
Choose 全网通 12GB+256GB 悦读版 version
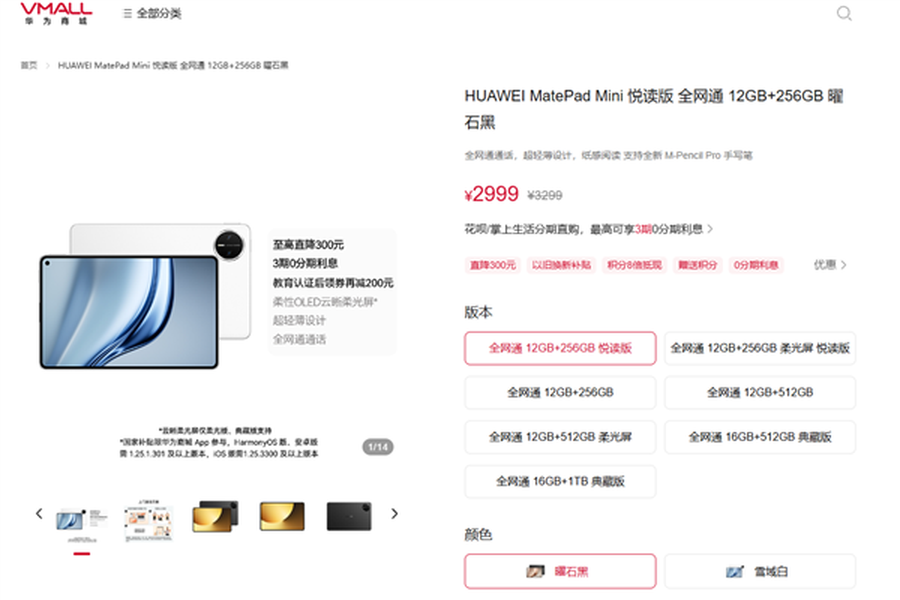[560, 348]
